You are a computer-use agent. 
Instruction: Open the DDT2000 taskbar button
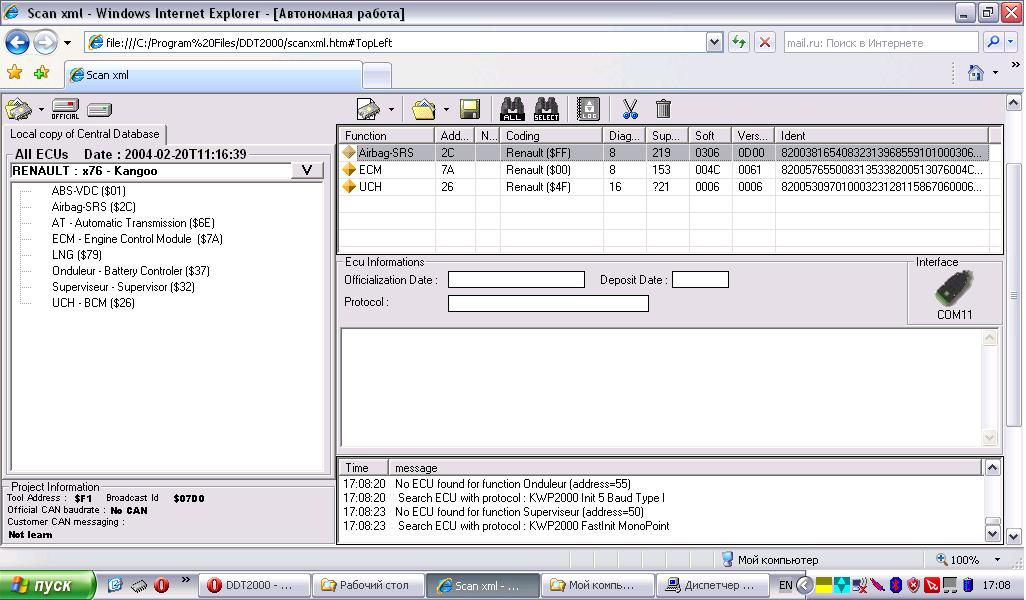(254, 585)
